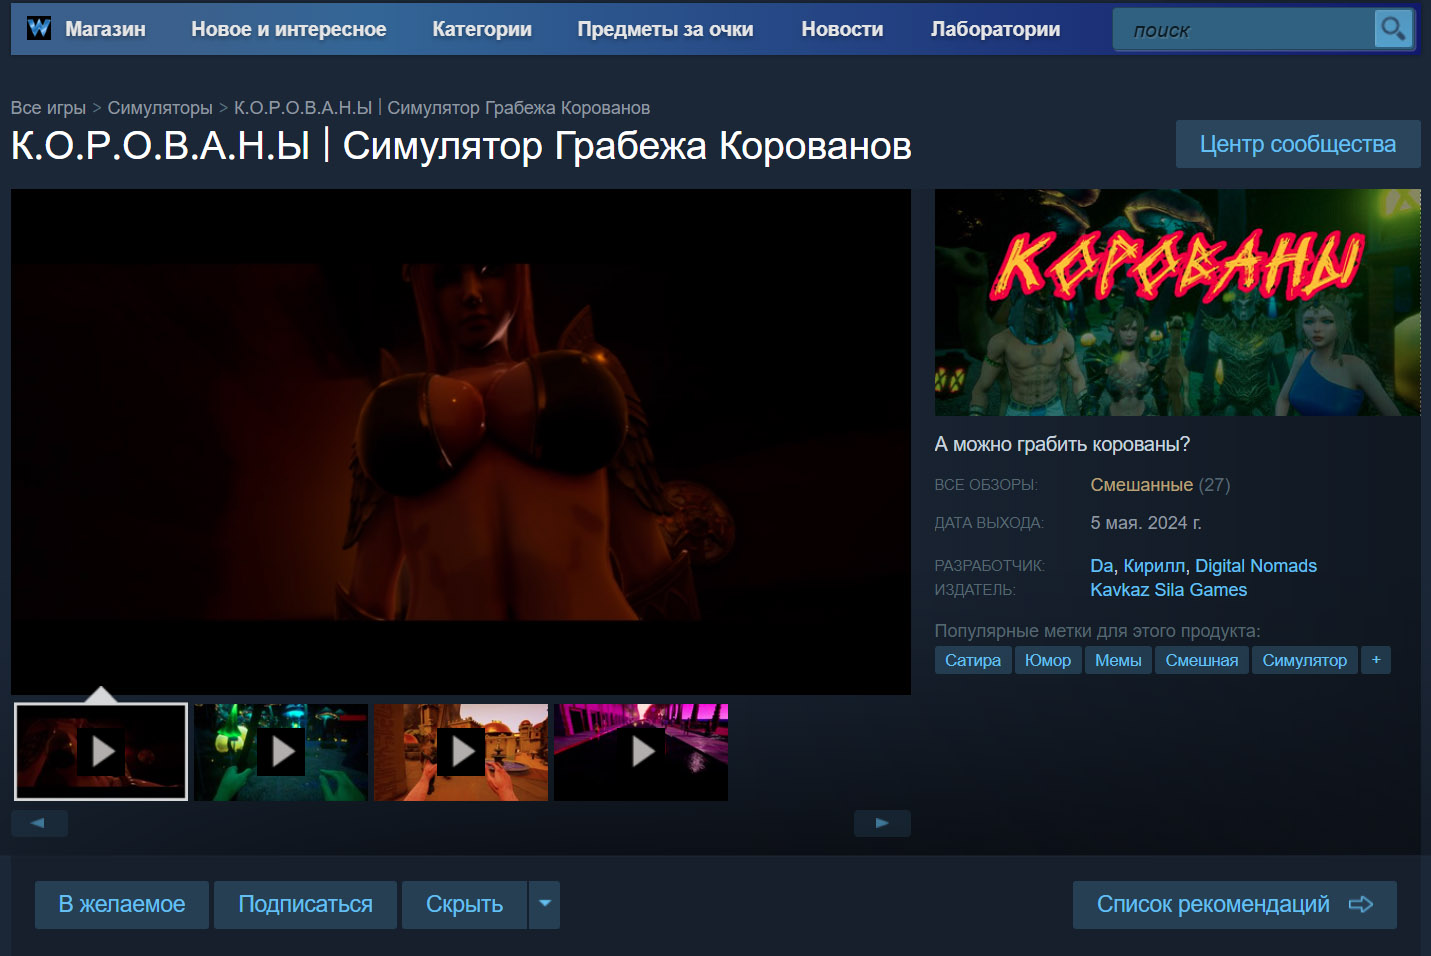Image resolution: width=1431 pixels, height=956 pixels.
Task: Go to the Симуляторы breadcrumb
Action: pyautogui.click(x=160, y=108)
